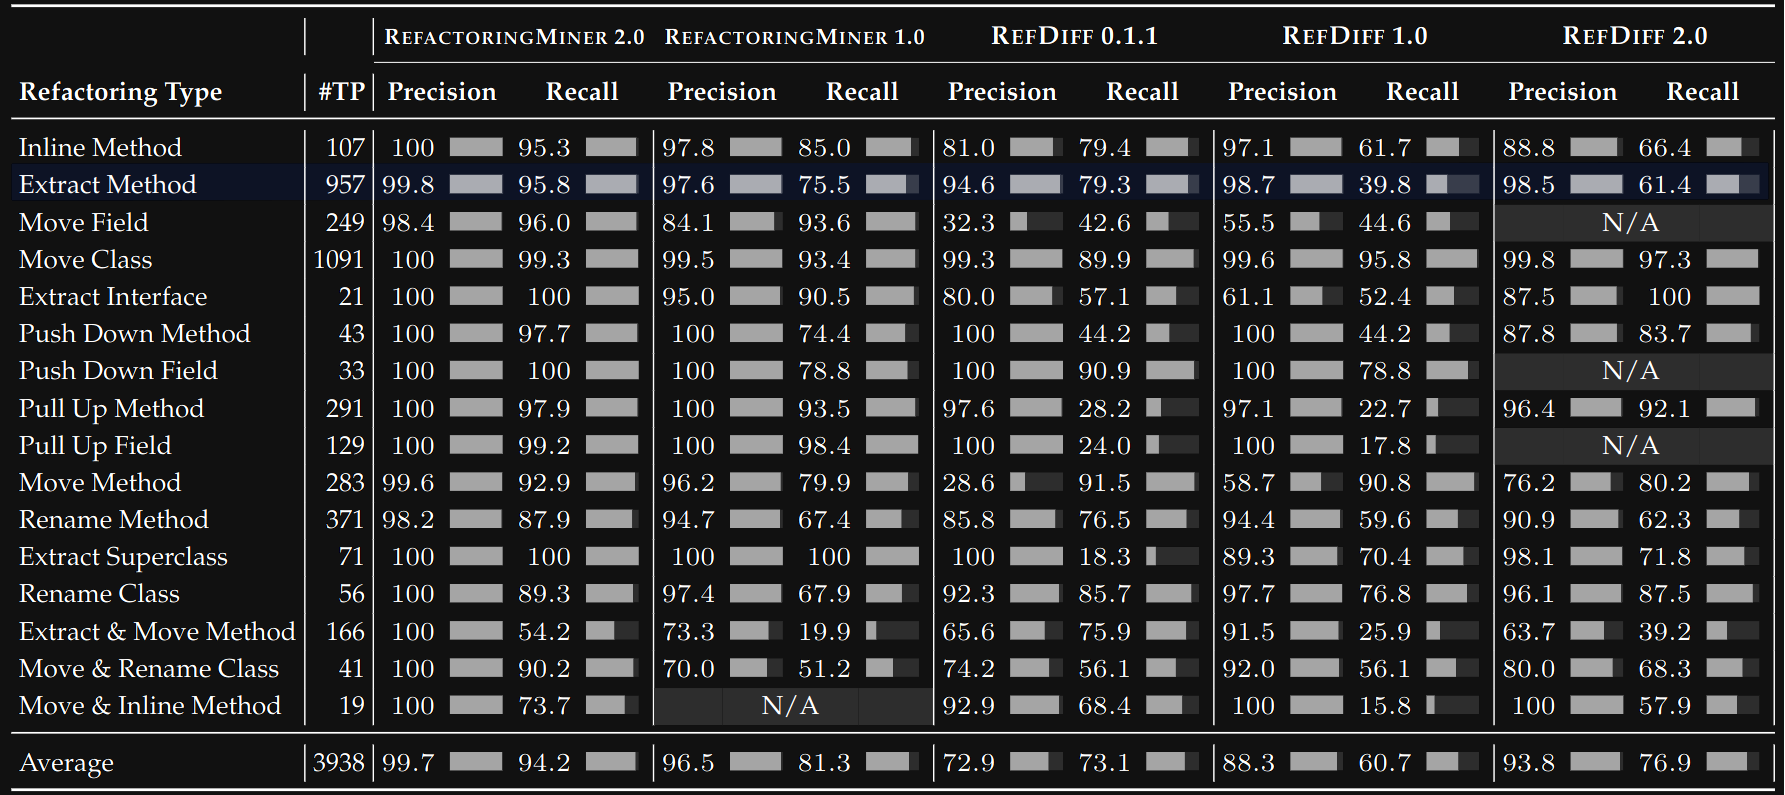Click the 'RefactoringMiner 1.0' tool heading

click(x=794, y=37)
